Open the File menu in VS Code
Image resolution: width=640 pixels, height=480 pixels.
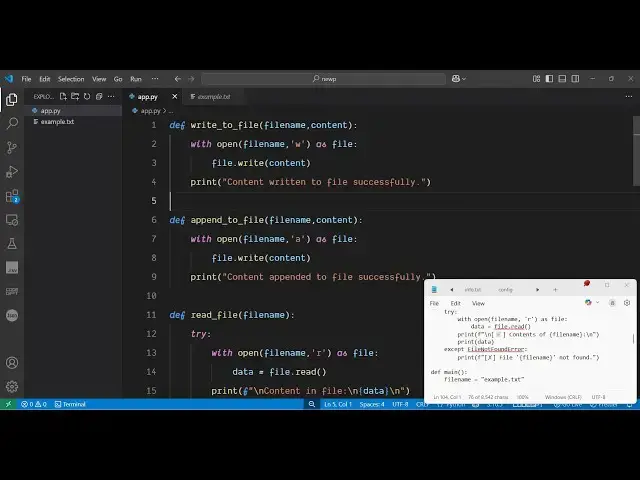point(26,79)
